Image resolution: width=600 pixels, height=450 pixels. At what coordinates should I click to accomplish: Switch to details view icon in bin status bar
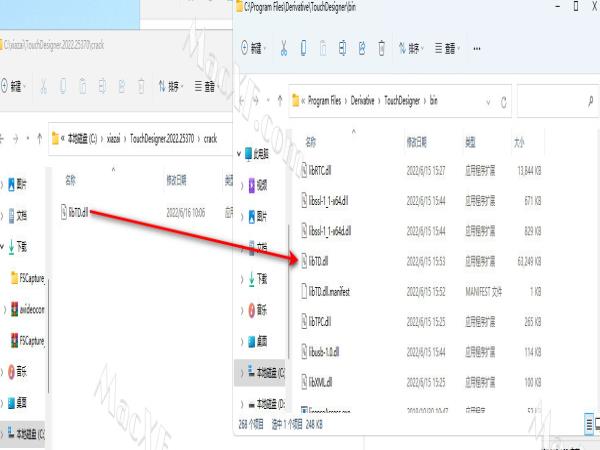(589, 424)
